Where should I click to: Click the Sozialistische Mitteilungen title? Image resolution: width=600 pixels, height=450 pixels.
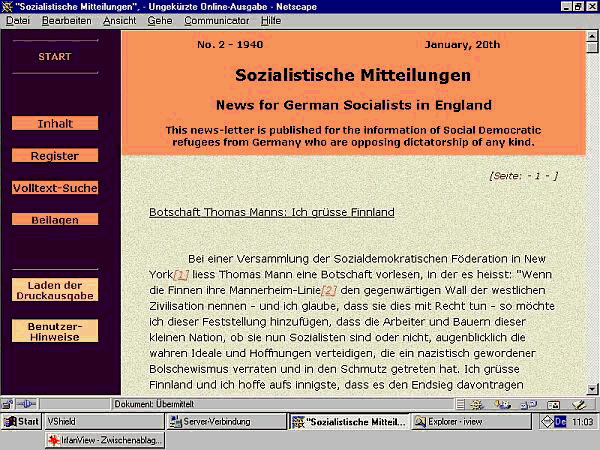(x=353, y=75)
